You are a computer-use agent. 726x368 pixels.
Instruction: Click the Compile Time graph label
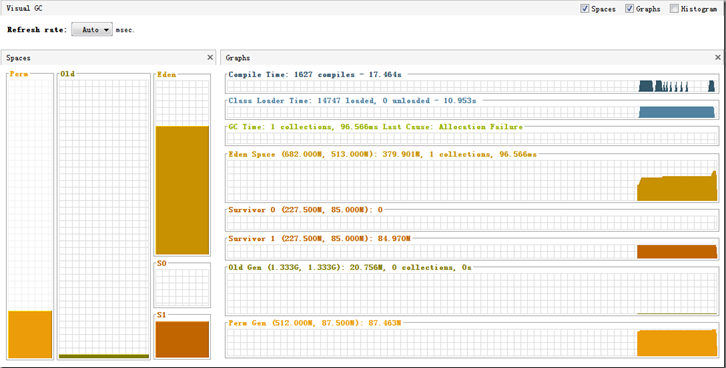click(x=315, y=74)
